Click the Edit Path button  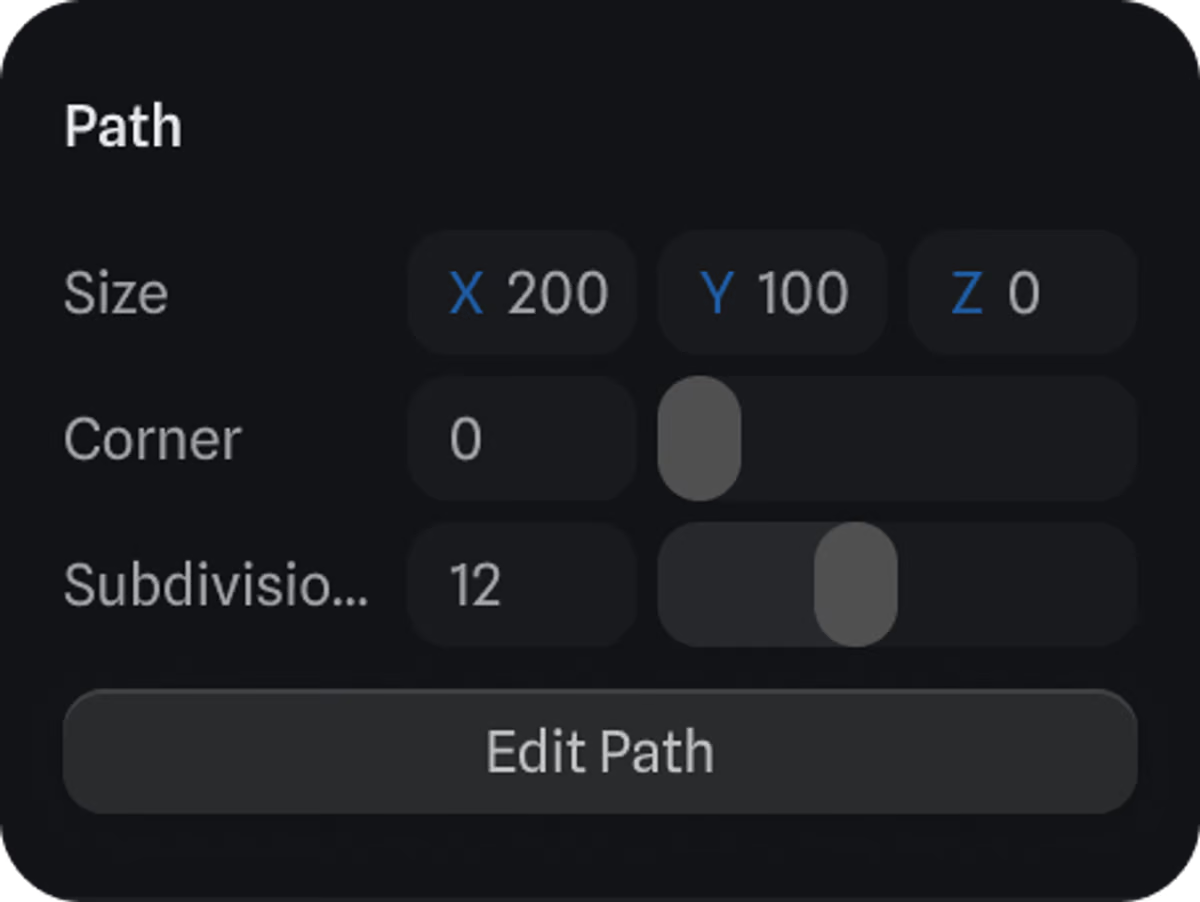pos(600,752)
